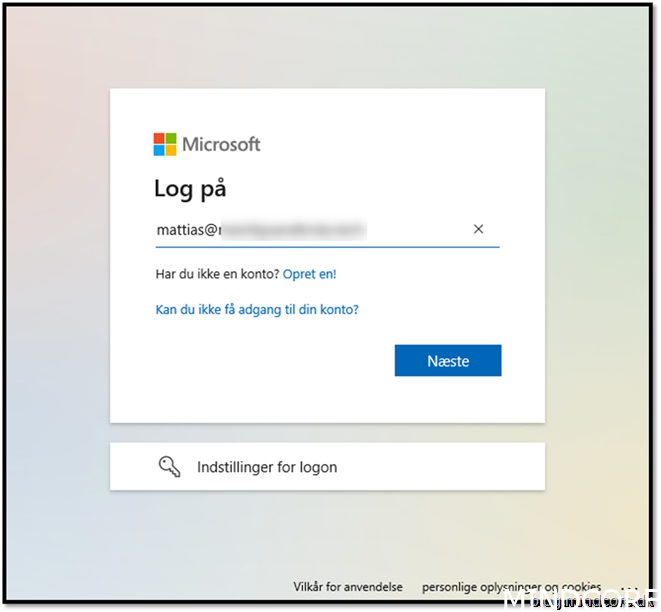The height and width of the screenshot is (612, 661).
Task: Follow the Opret en! link
Action: (x=309, y=274)
